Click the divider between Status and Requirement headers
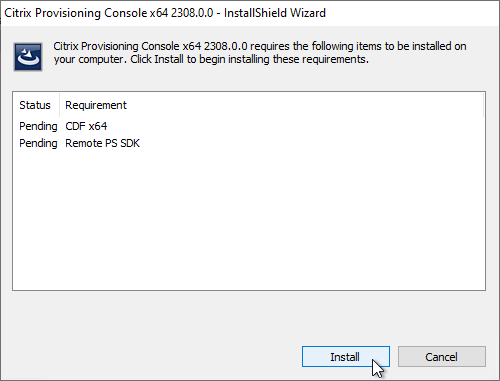Screen dimensions: 500x381 (x=60, y=105)
